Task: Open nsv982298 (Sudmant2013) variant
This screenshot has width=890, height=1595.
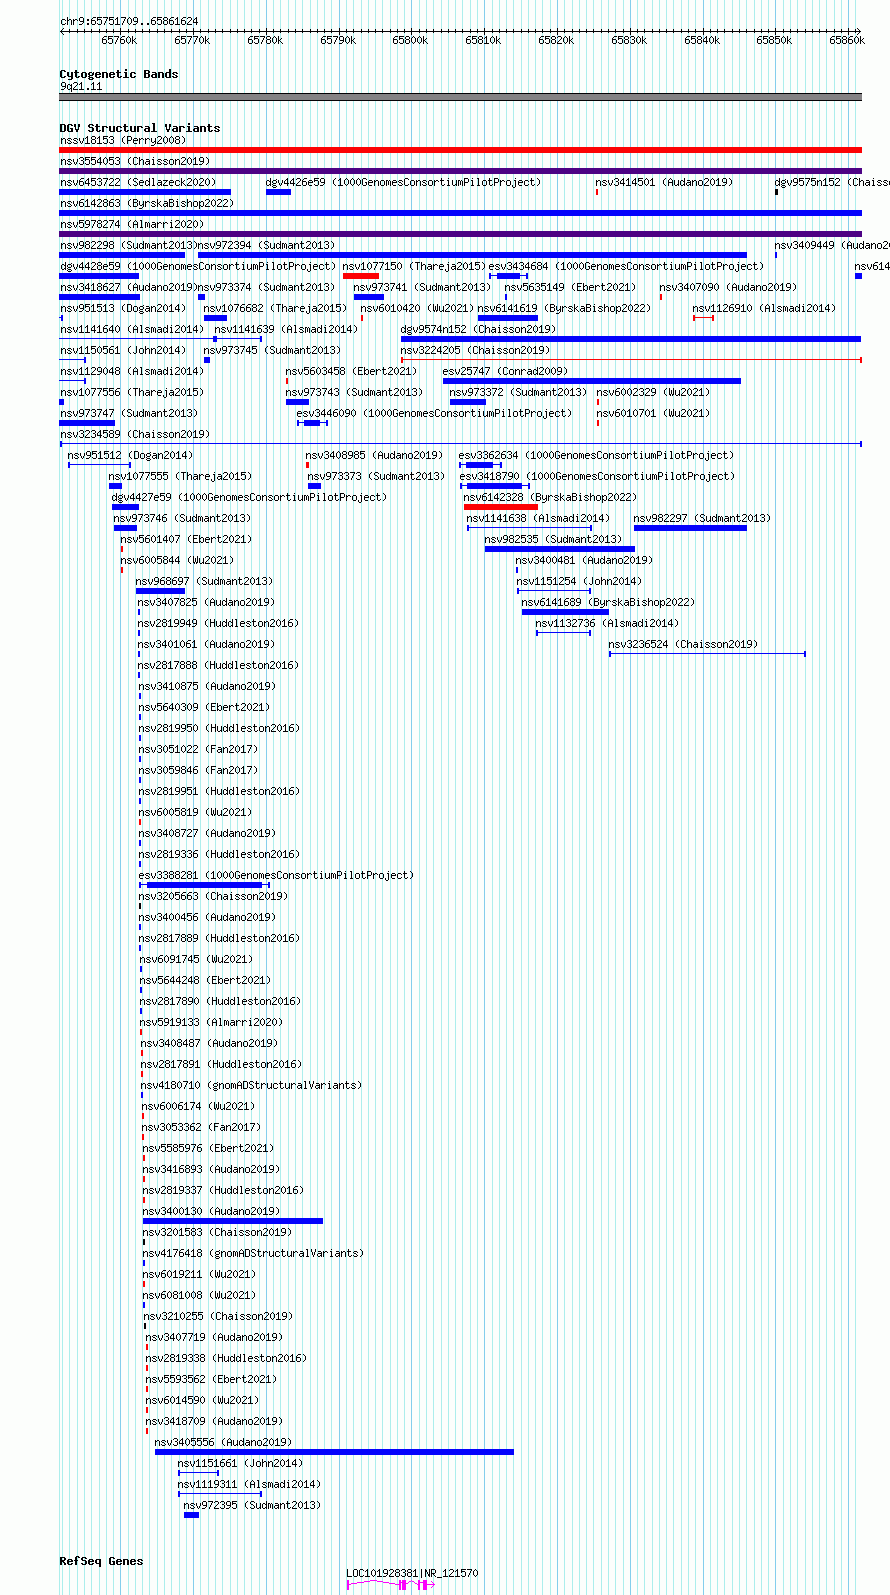Action: coord(128,245)
